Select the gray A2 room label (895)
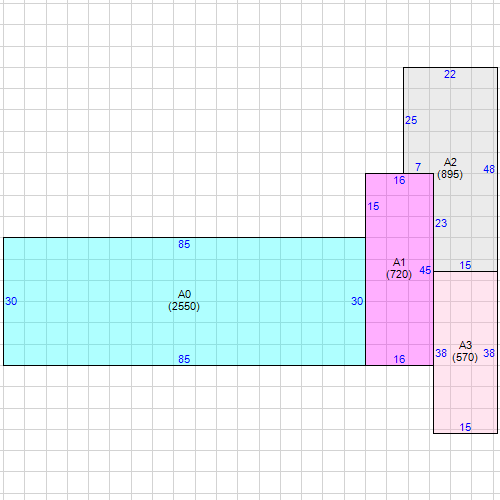The image size is (500, 500). [x=450, y=168]
